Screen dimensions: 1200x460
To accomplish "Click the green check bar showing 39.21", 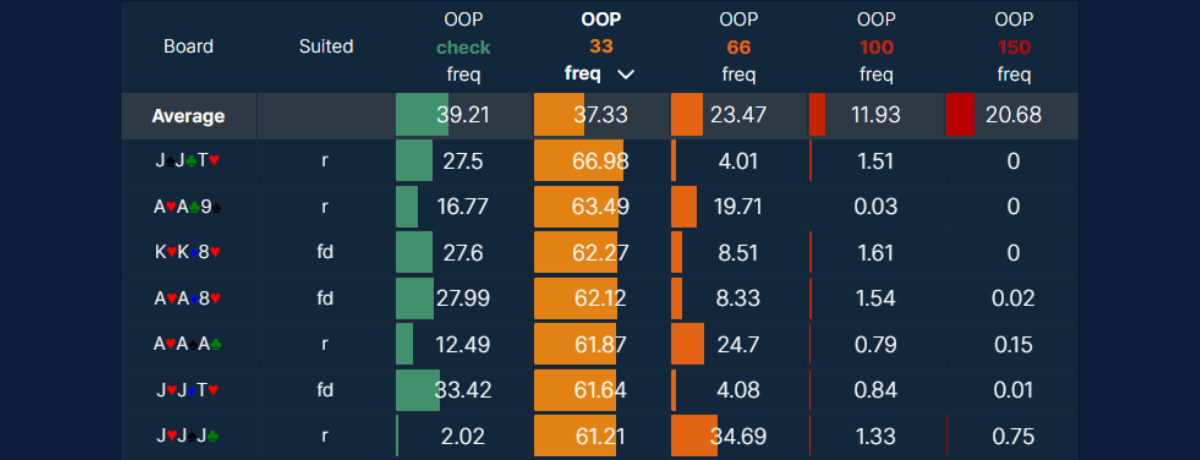I will point(422,115).
